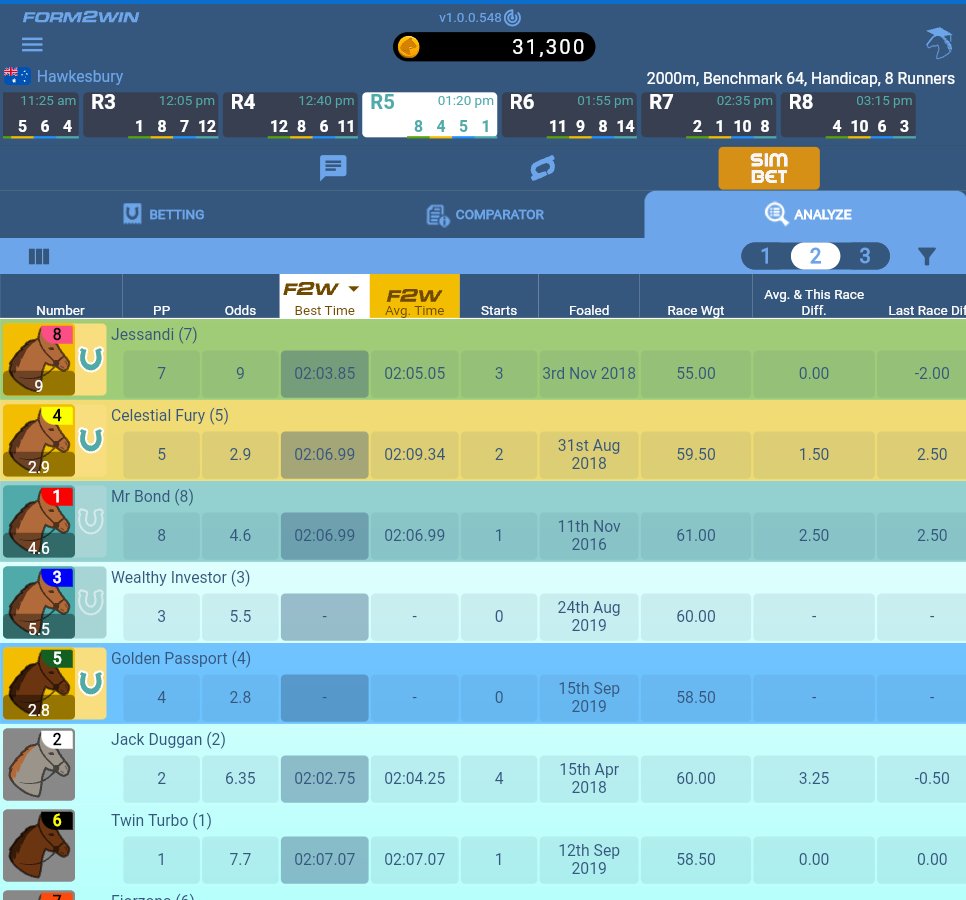Select Twin Turbo horse number 6 icon

[x=39, y=846]
